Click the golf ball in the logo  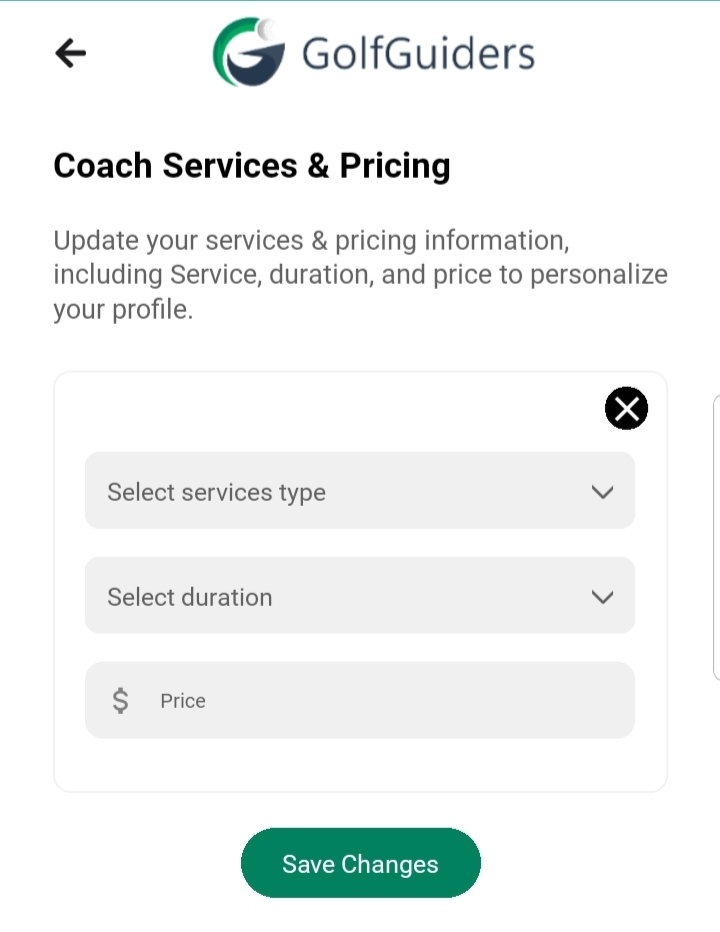coord(267,31)
